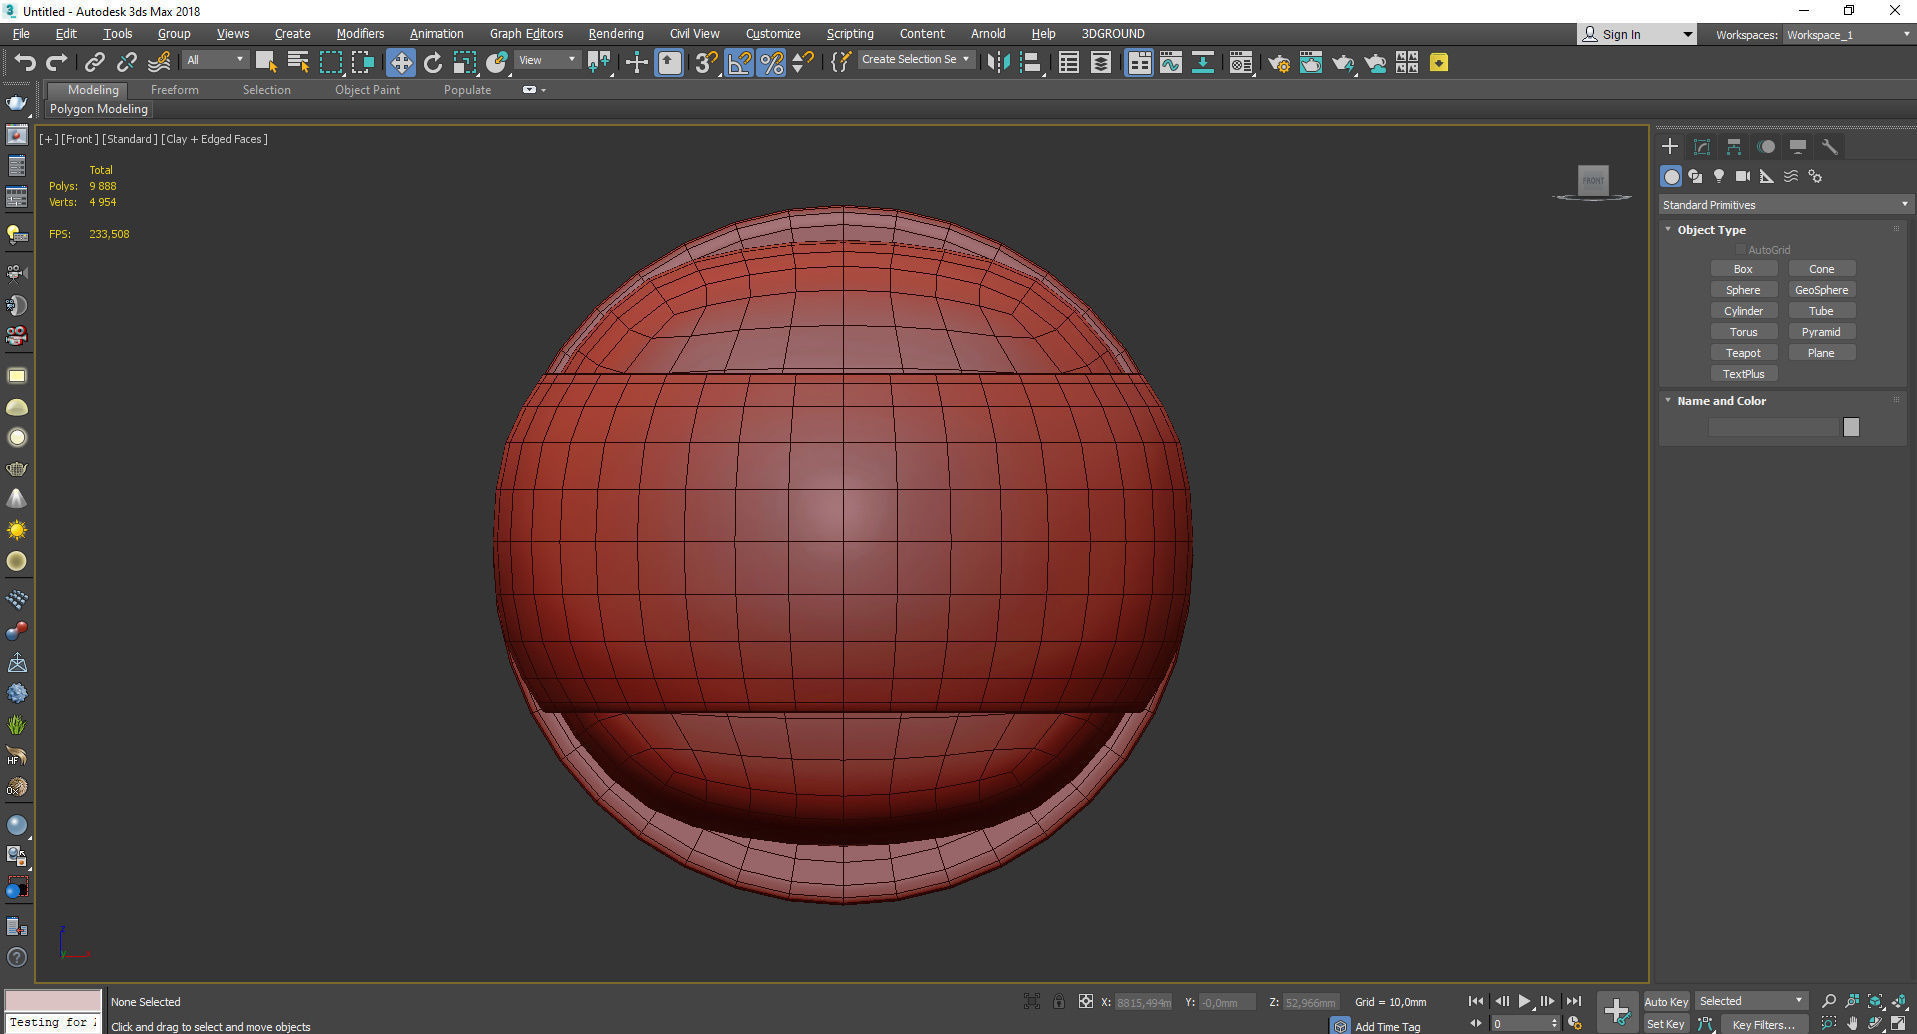Click the Teapot primitive button
The image size is (1917, 1034).
(x=1743, y=353)
